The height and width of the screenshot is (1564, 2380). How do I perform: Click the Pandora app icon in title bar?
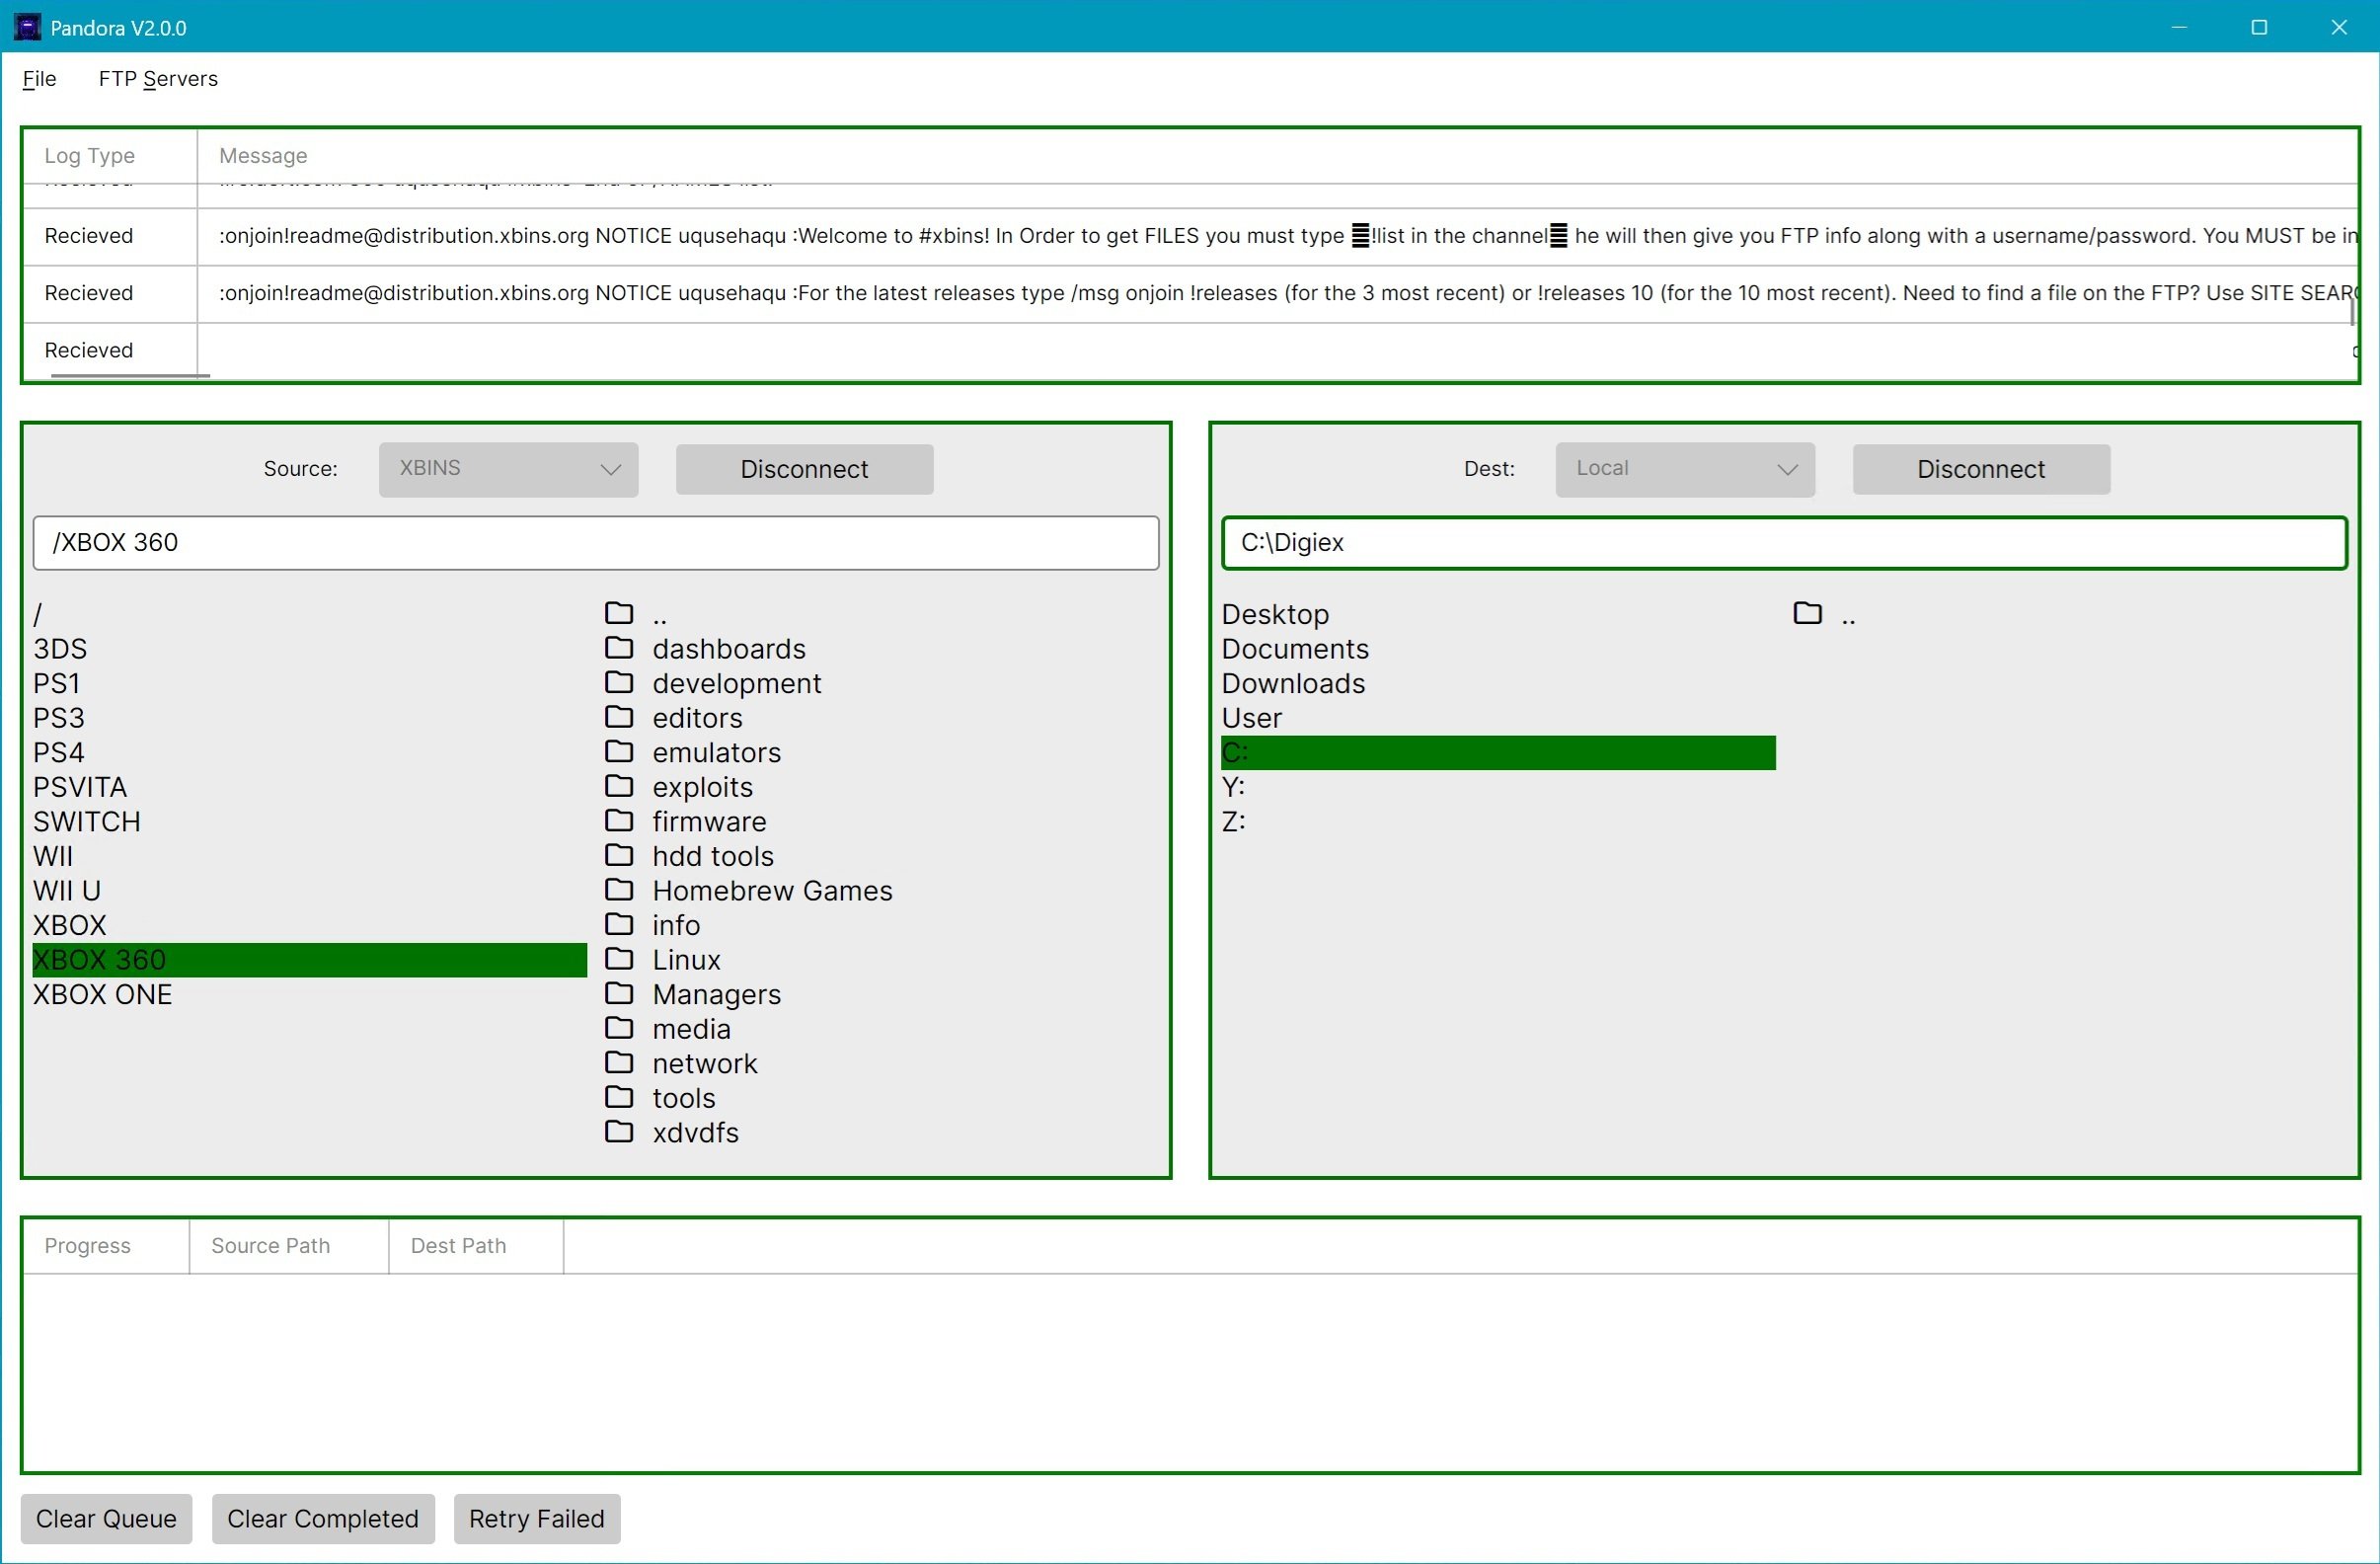[27, 27]
